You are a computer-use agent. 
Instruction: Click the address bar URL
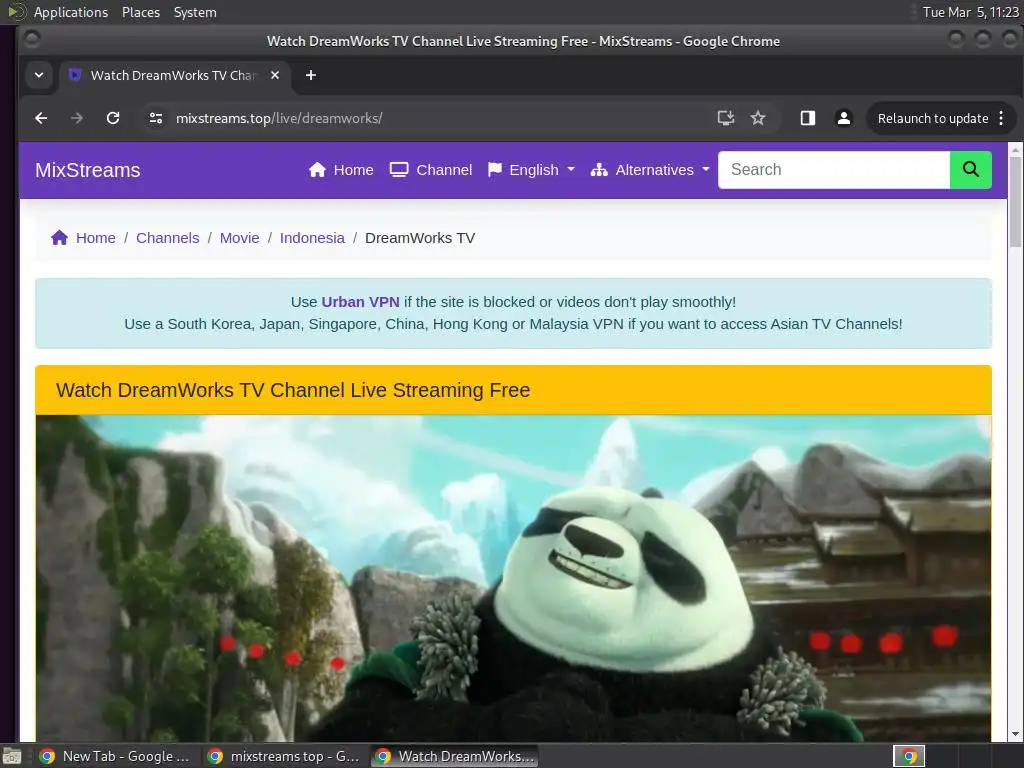pos(279,118)
